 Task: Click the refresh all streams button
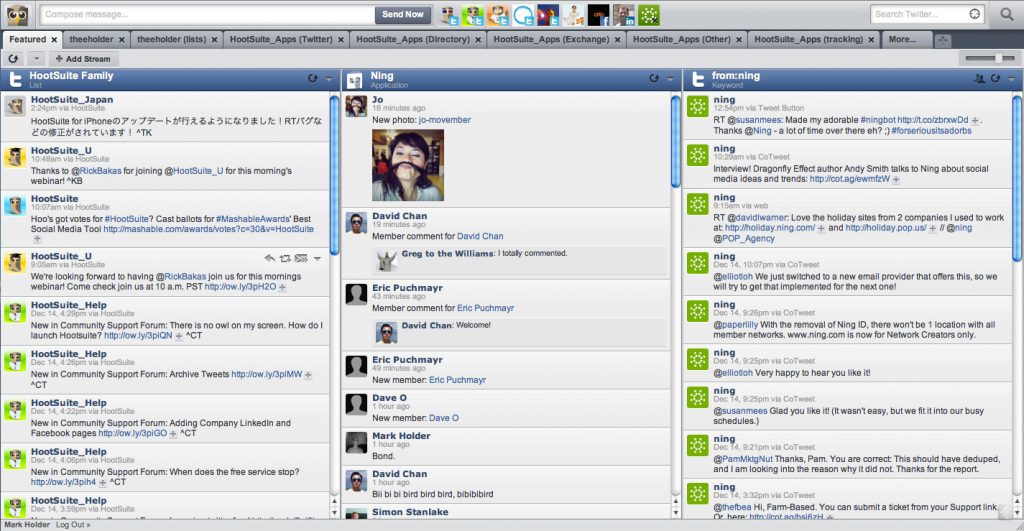pyautogui.click(x=14, y=59)
